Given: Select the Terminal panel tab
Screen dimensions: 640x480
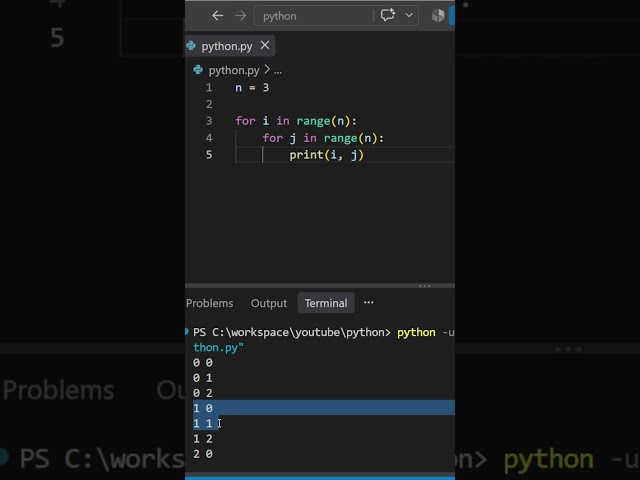Looking at the screenshot, I should pos(326,303).
